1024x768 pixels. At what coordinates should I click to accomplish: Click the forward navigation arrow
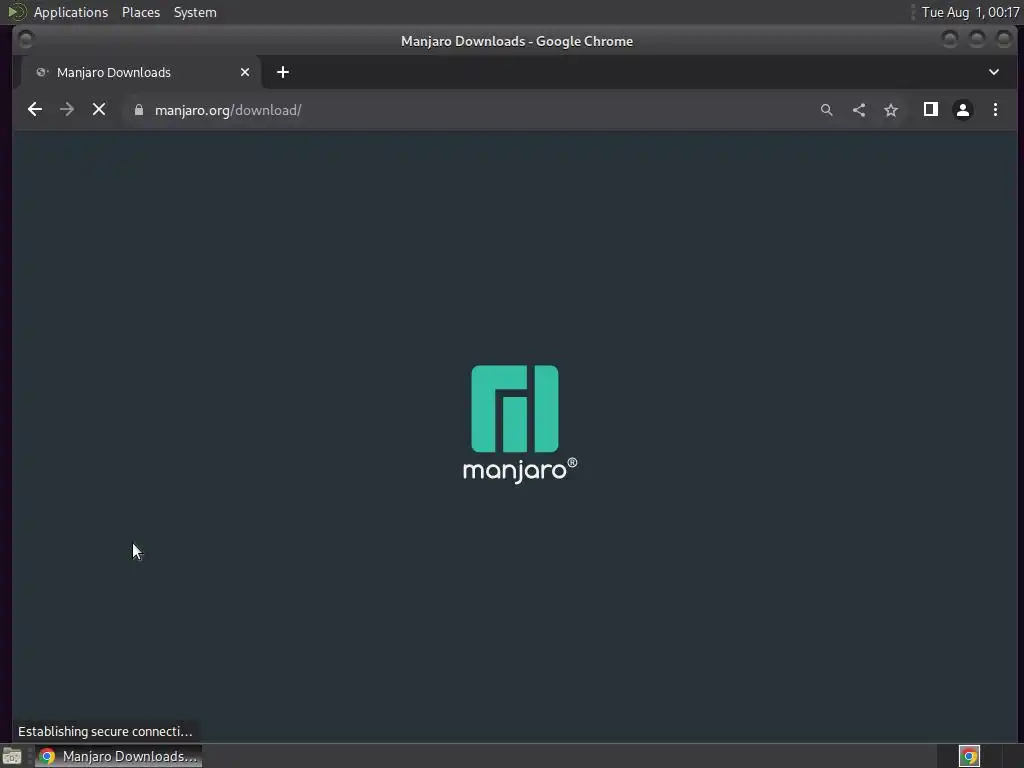(67, 110)
